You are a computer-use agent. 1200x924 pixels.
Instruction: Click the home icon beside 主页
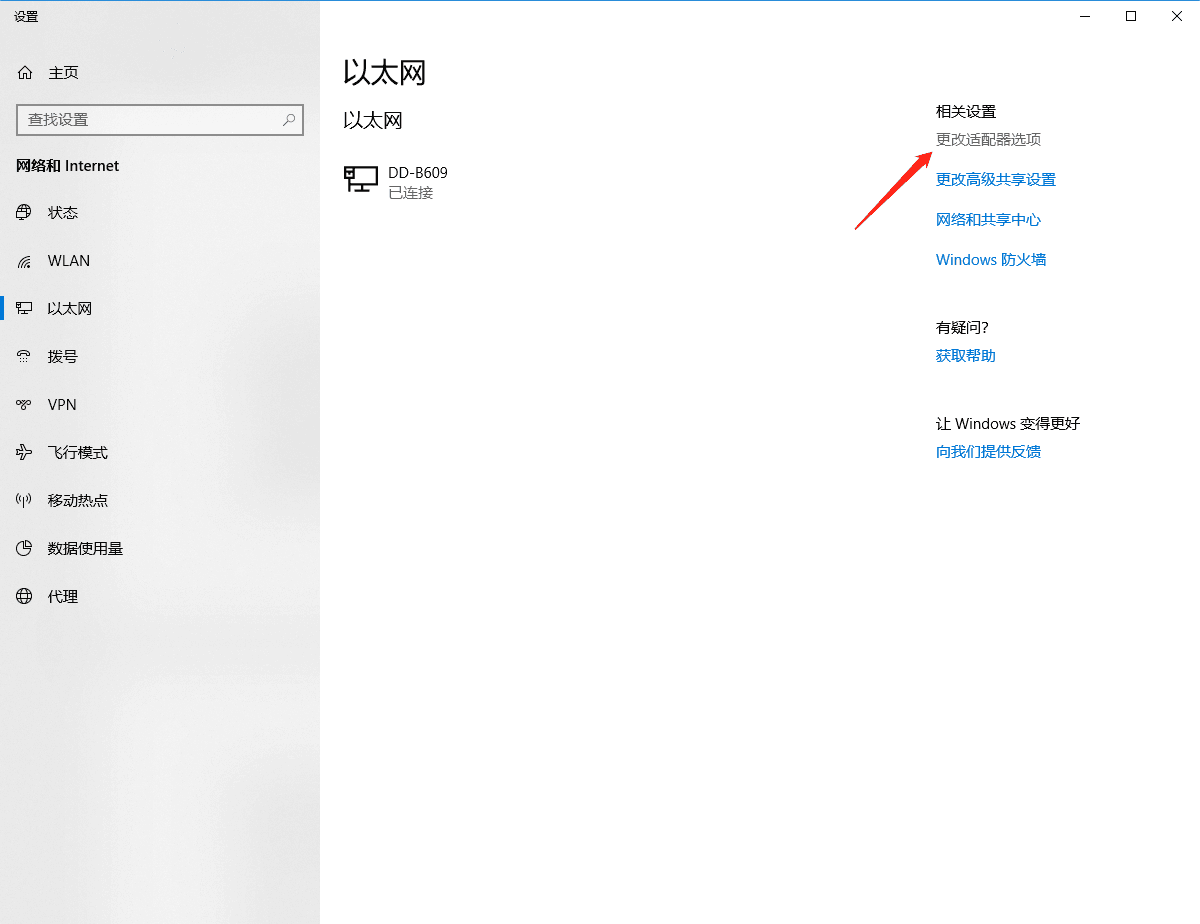click(x=25, y=73)
